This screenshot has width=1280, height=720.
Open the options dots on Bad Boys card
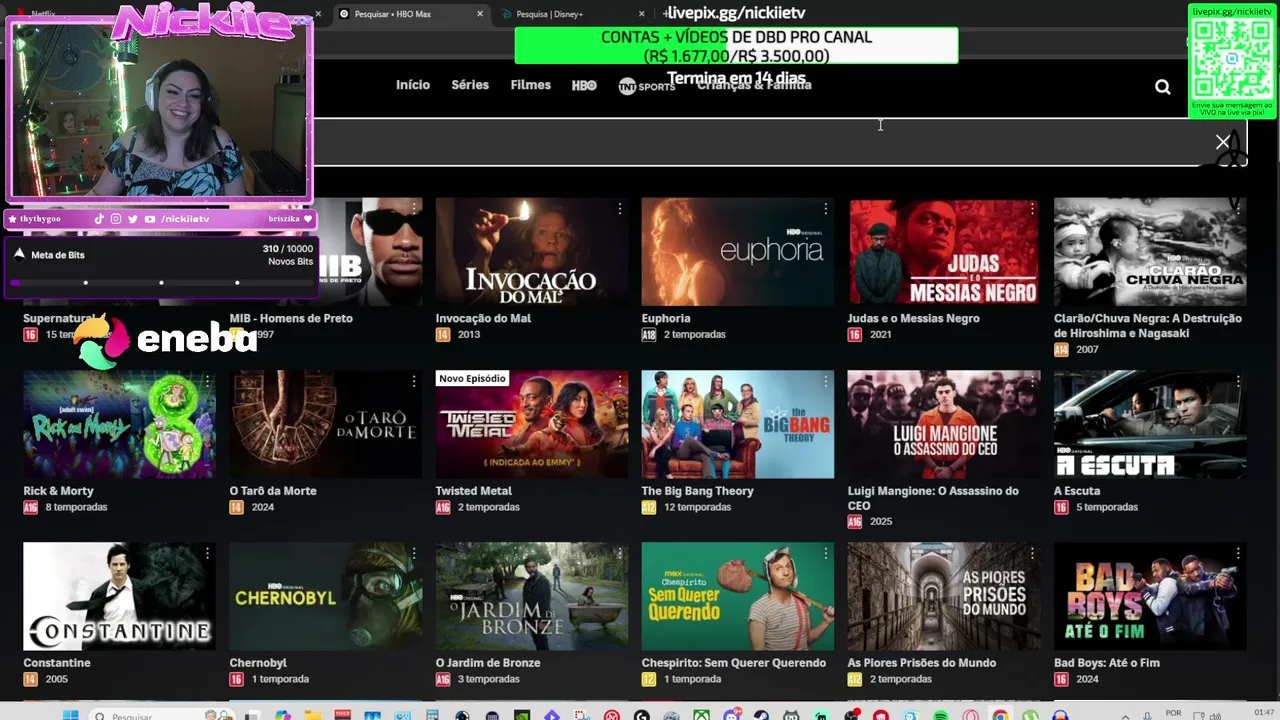pyautogui.click(x=1238, y=553)
